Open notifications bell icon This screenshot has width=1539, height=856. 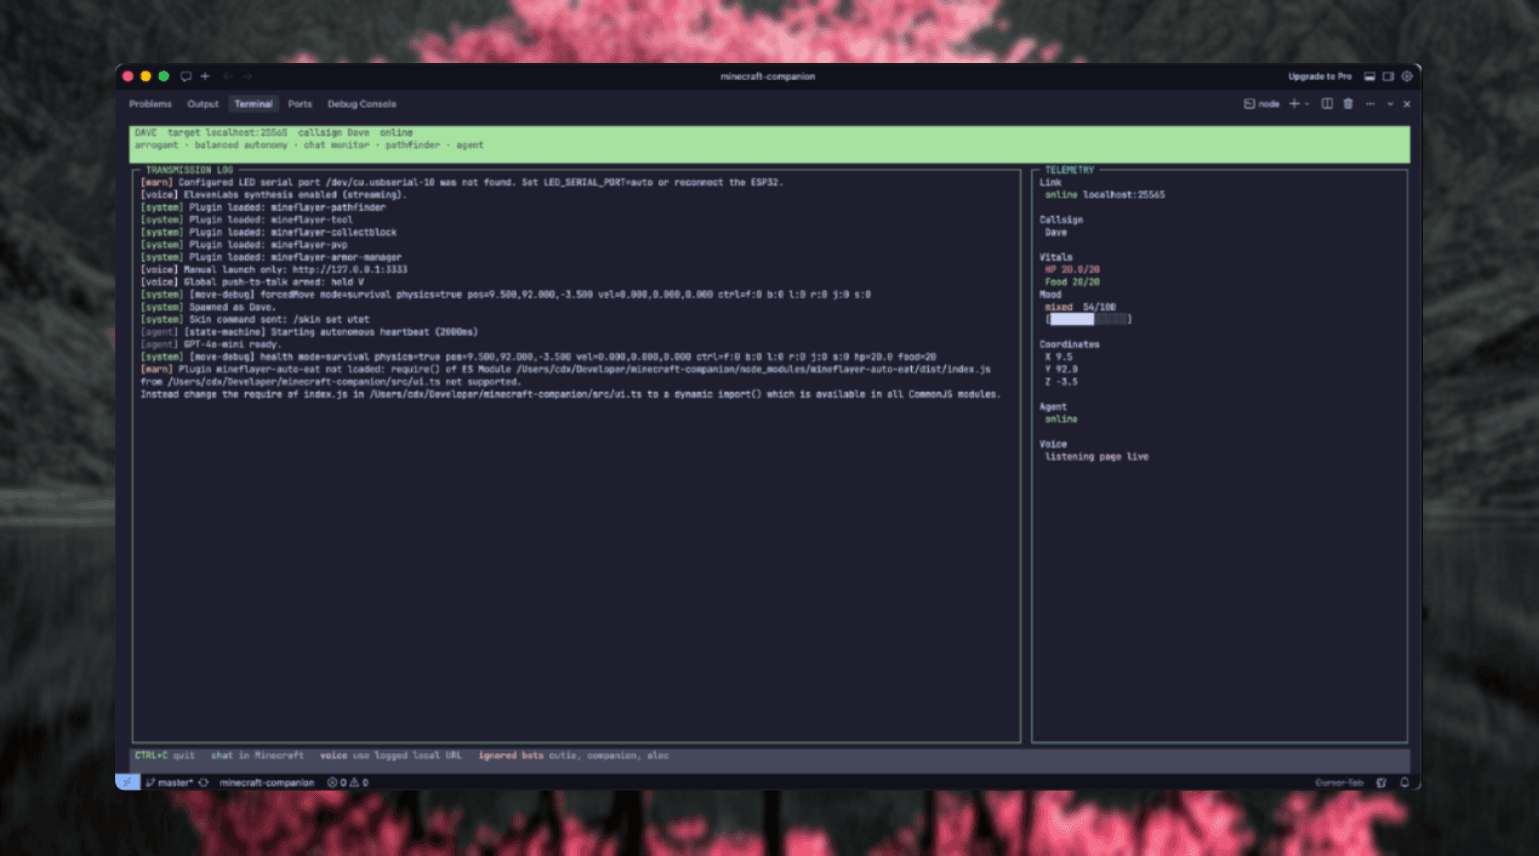click(x=1405, y=783)
